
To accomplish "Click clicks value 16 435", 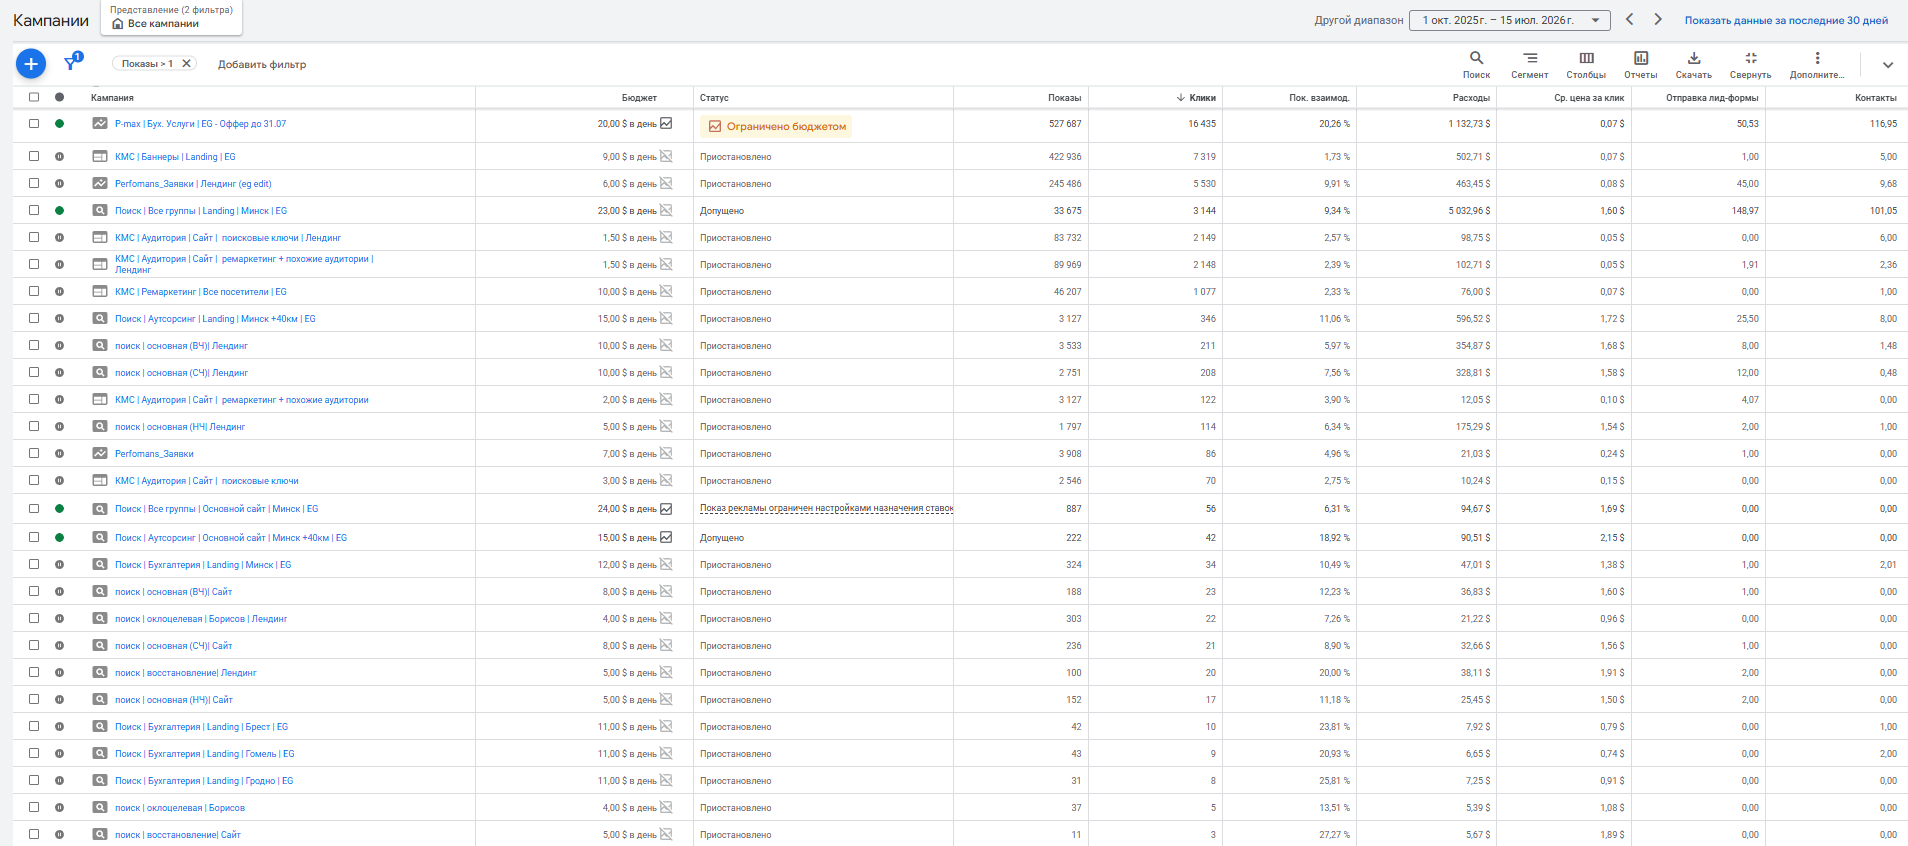I will (x=1202, y=124).
